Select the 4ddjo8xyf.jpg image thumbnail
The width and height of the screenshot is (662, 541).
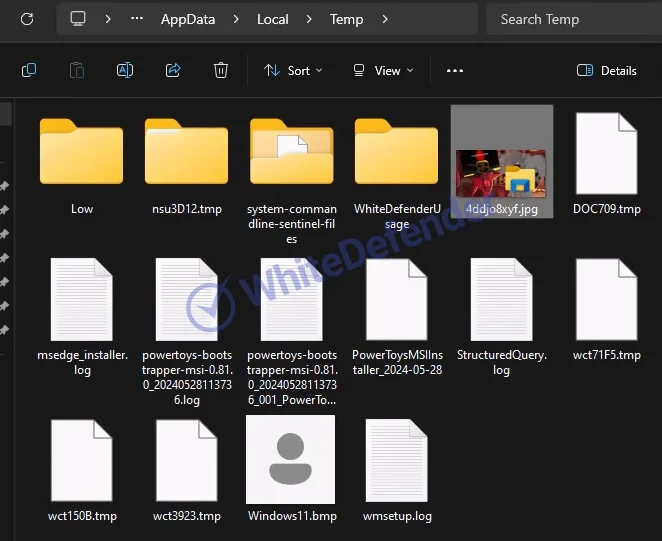501,165
